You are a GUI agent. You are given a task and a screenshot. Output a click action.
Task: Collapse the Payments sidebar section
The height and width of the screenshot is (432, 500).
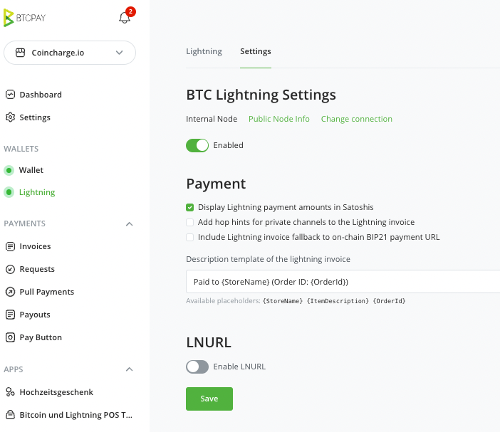click(129, 224)
